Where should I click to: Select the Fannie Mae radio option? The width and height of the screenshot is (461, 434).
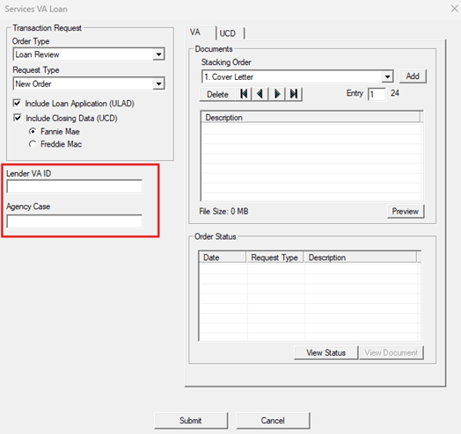pos(32,131)
